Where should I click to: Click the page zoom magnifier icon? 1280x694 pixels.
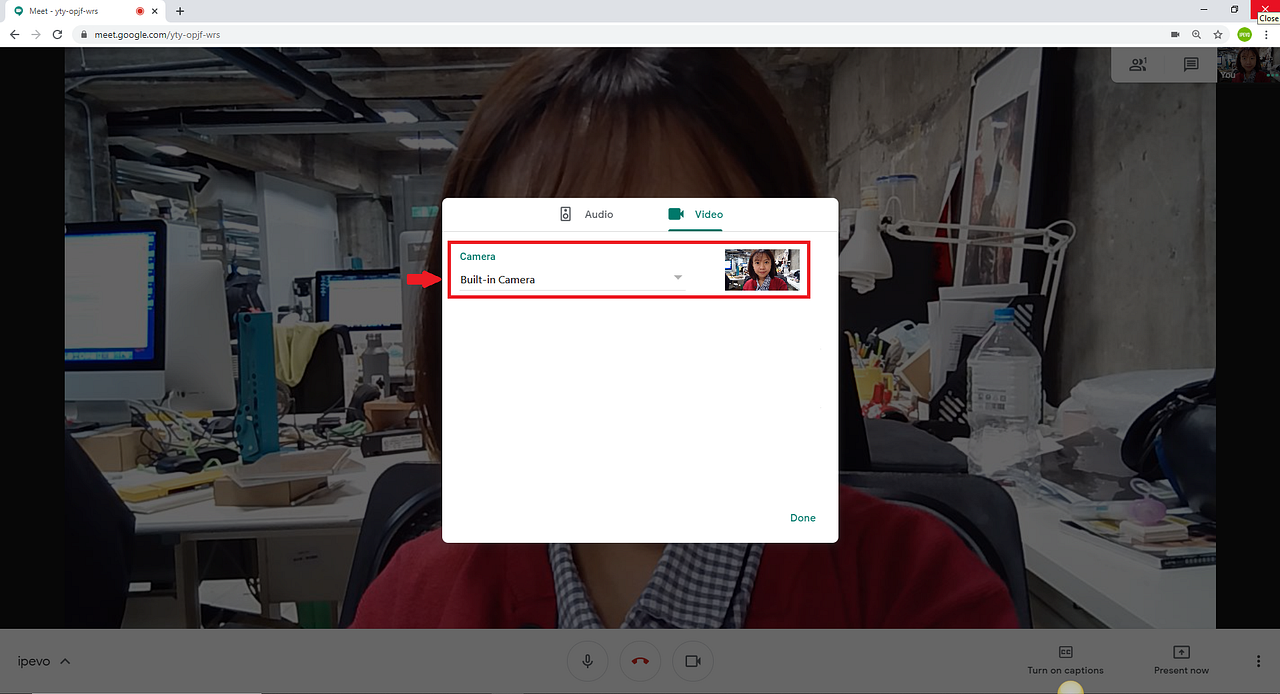[x=1196, y=34]
